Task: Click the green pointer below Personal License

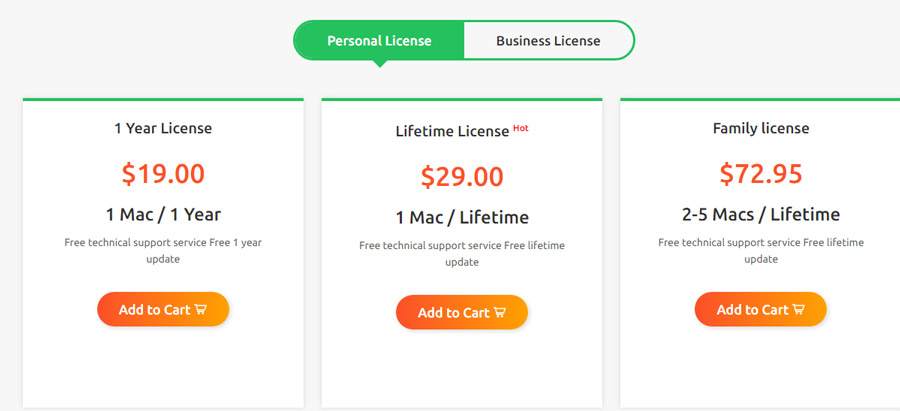Action: 379,64
